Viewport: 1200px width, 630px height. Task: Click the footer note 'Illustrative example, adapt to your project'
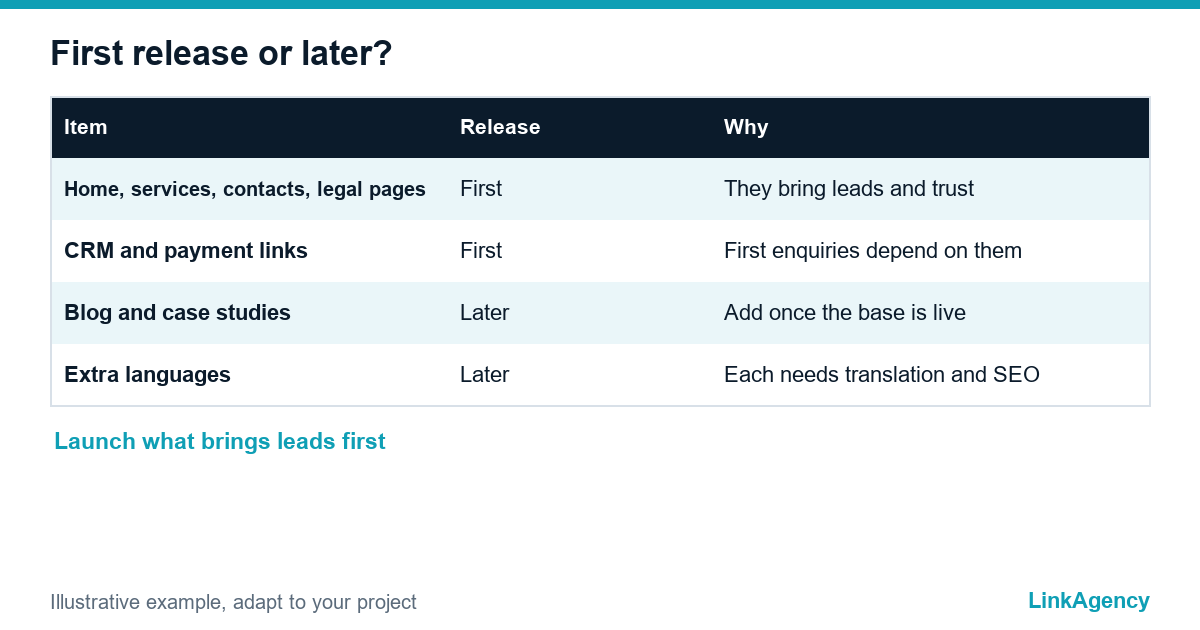[x=234, y=602]
